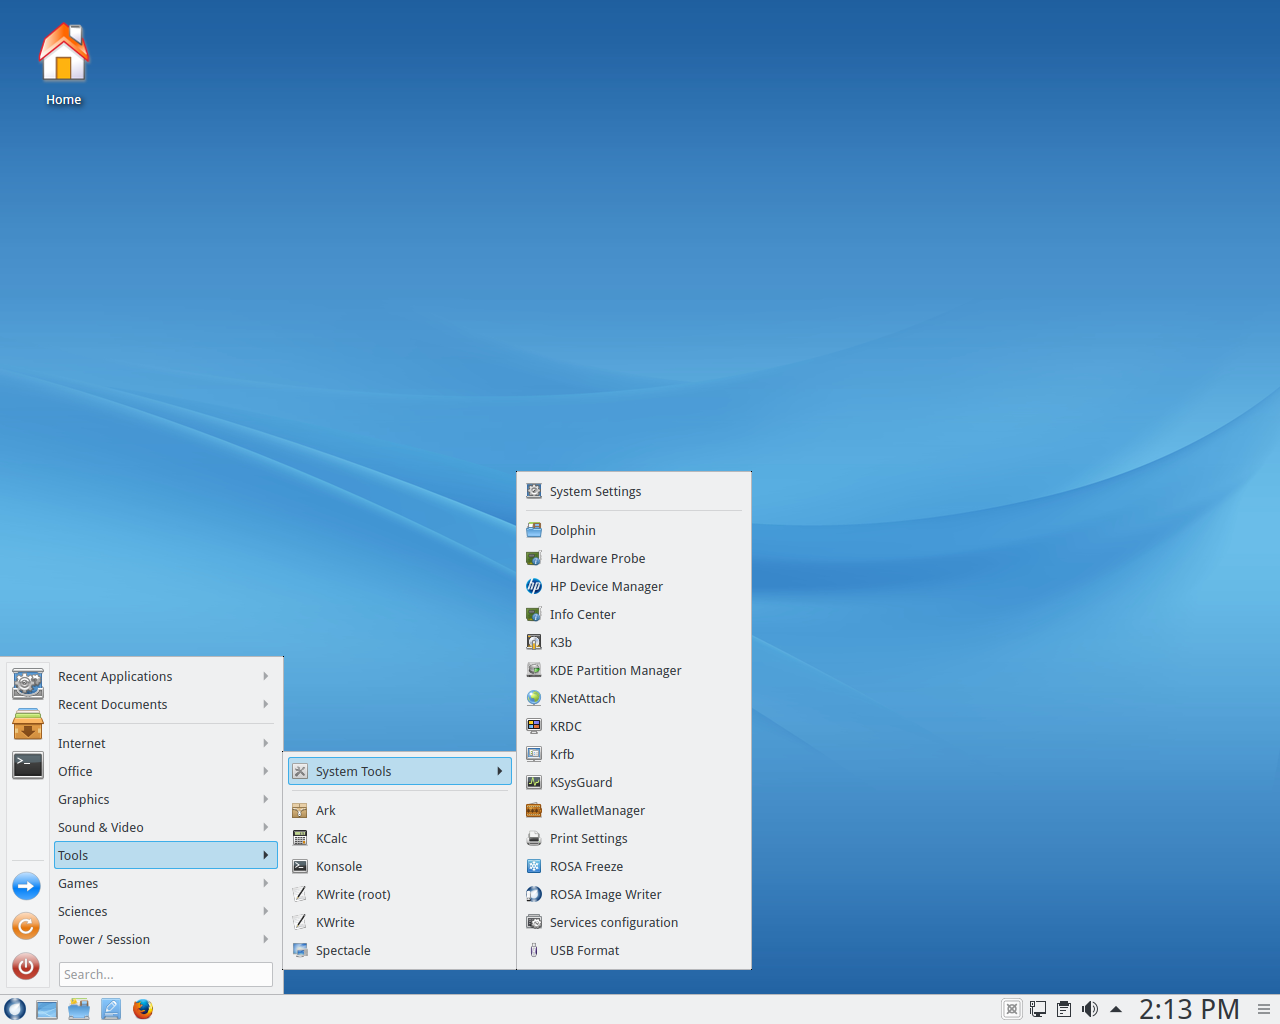Open System Settings from the System Tools list
The height and width of the screenshot is (1024, 1280).
pyautogui.click(x=634, y=492)
